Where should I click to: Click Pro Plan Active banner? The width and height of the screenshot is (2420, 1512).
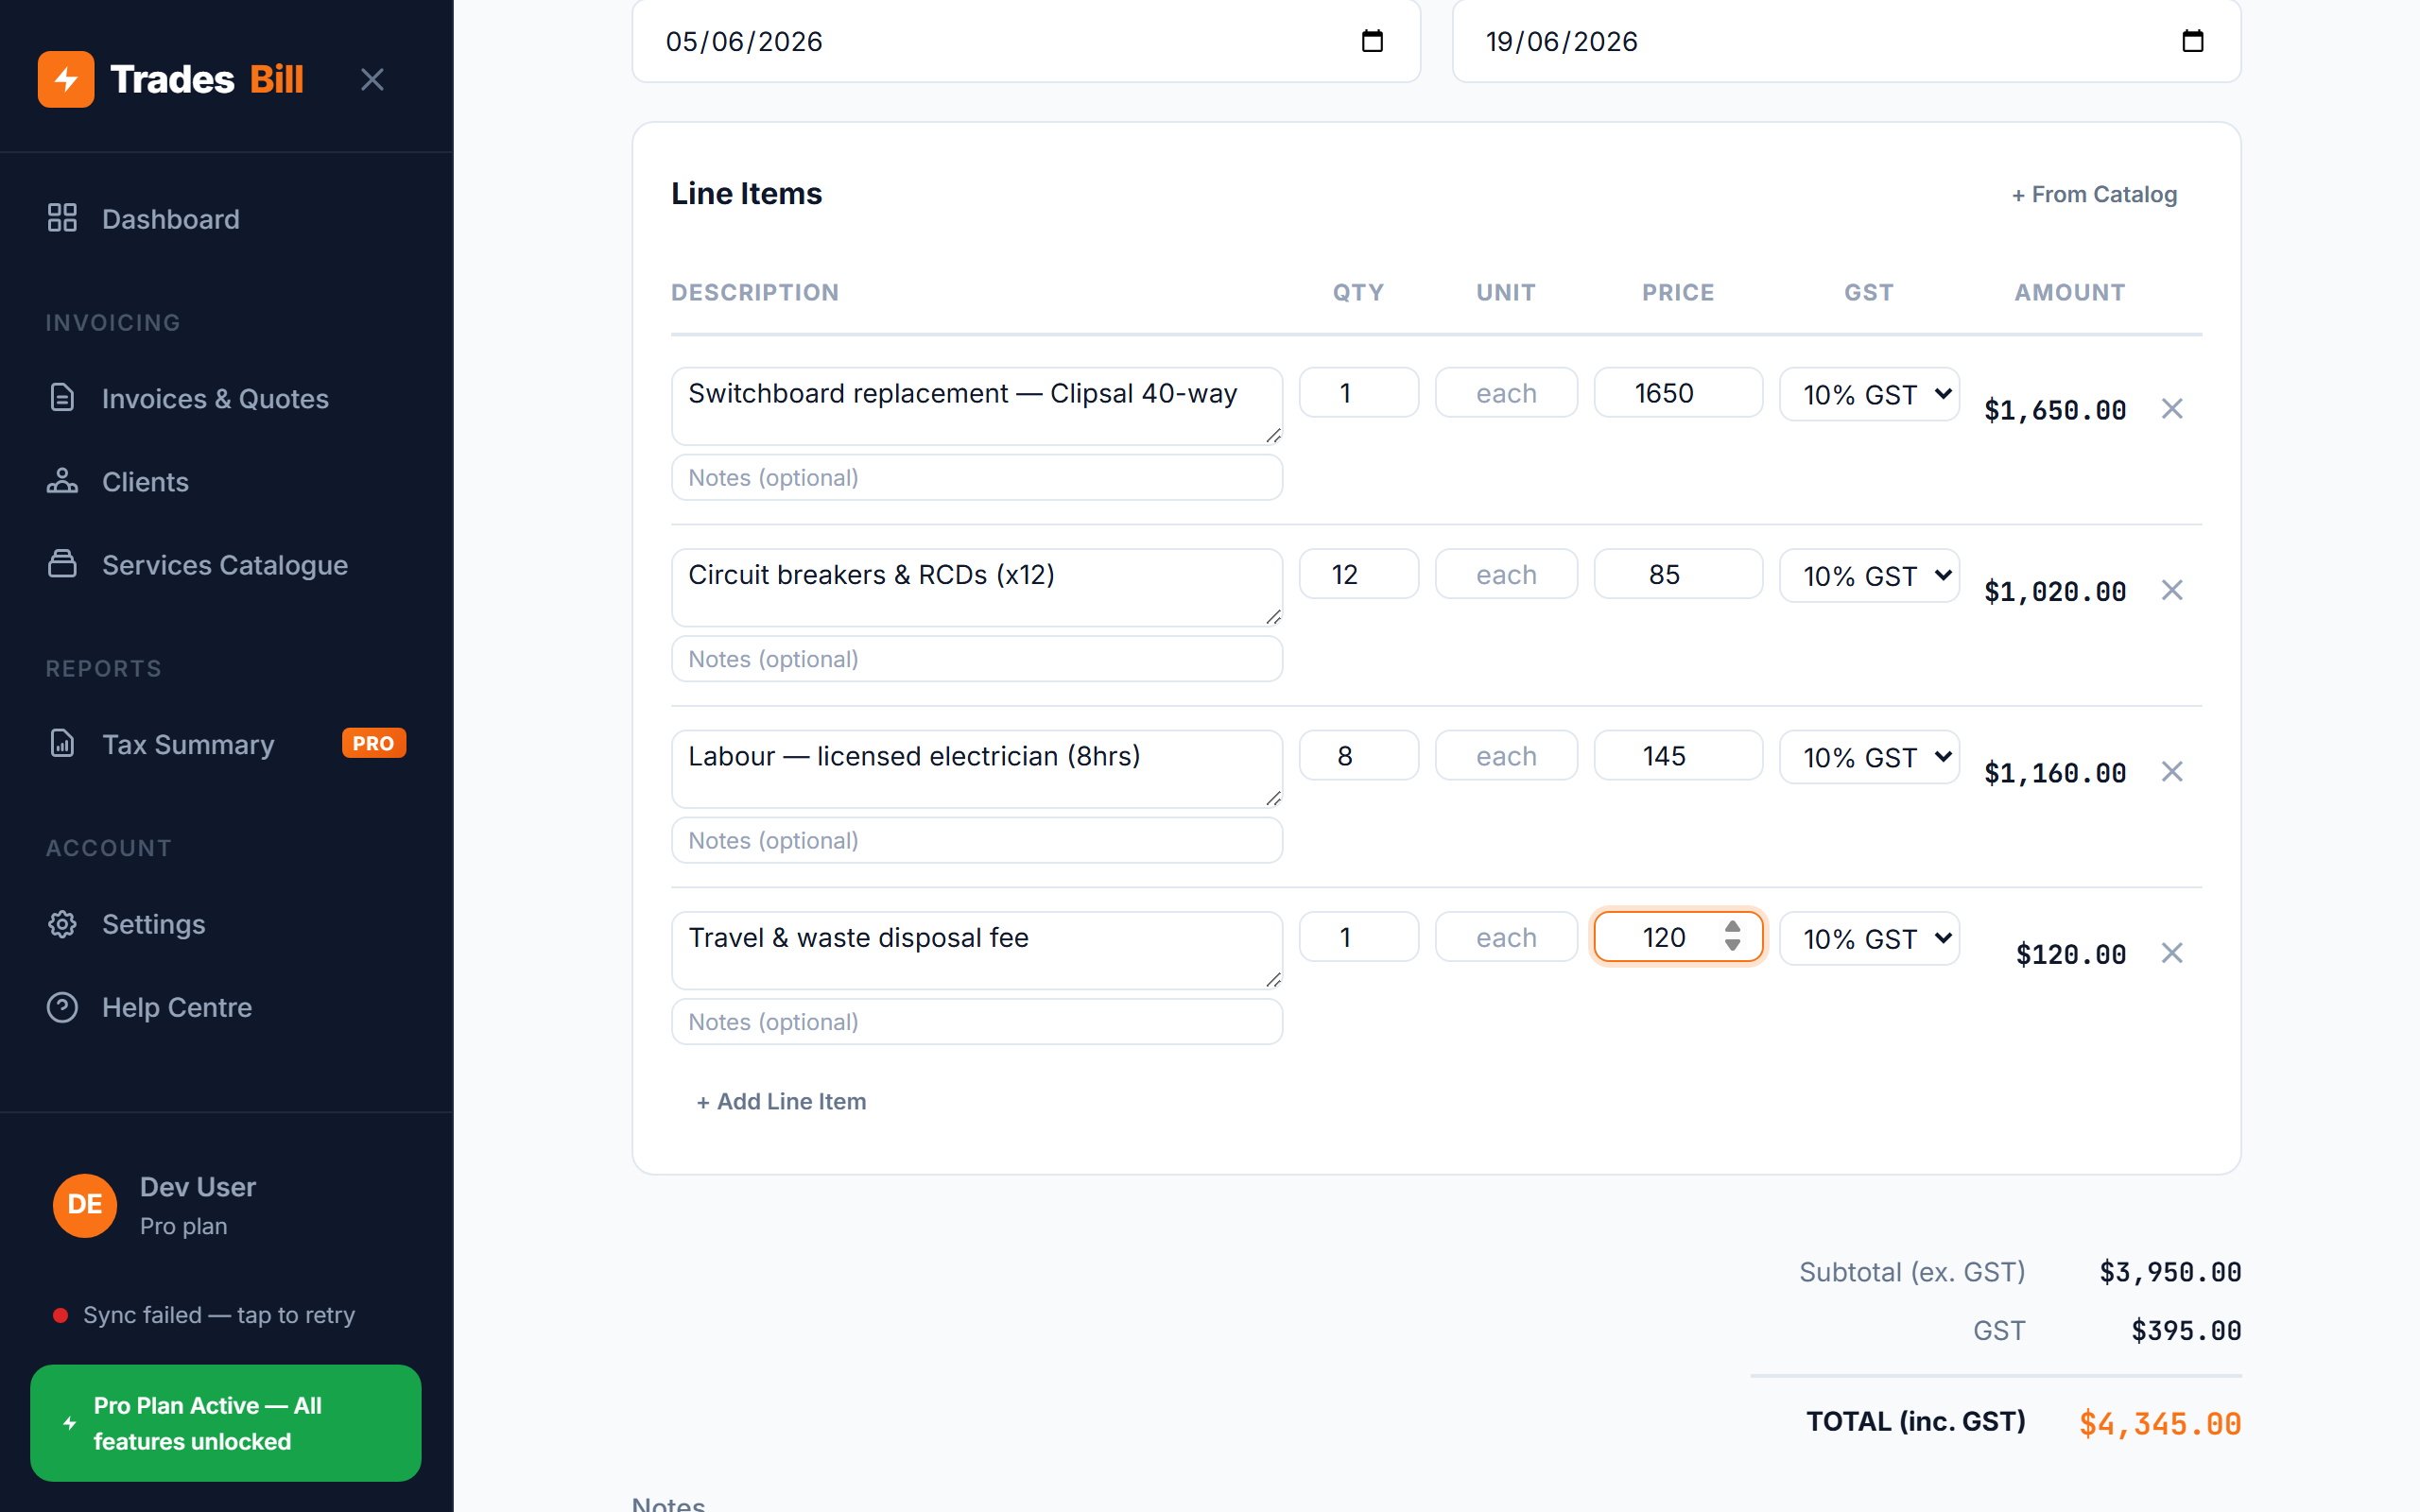click(226, 1423)
